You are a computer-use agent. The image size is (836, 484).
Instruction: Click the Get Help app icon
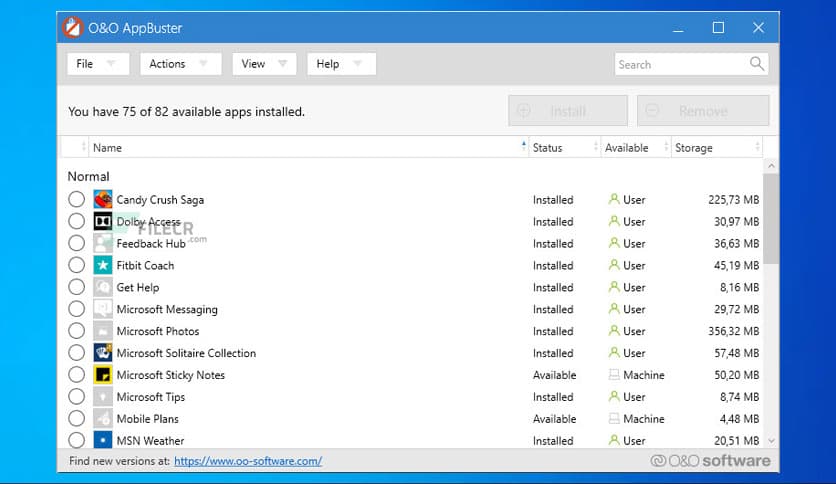[x=103, y=287]
